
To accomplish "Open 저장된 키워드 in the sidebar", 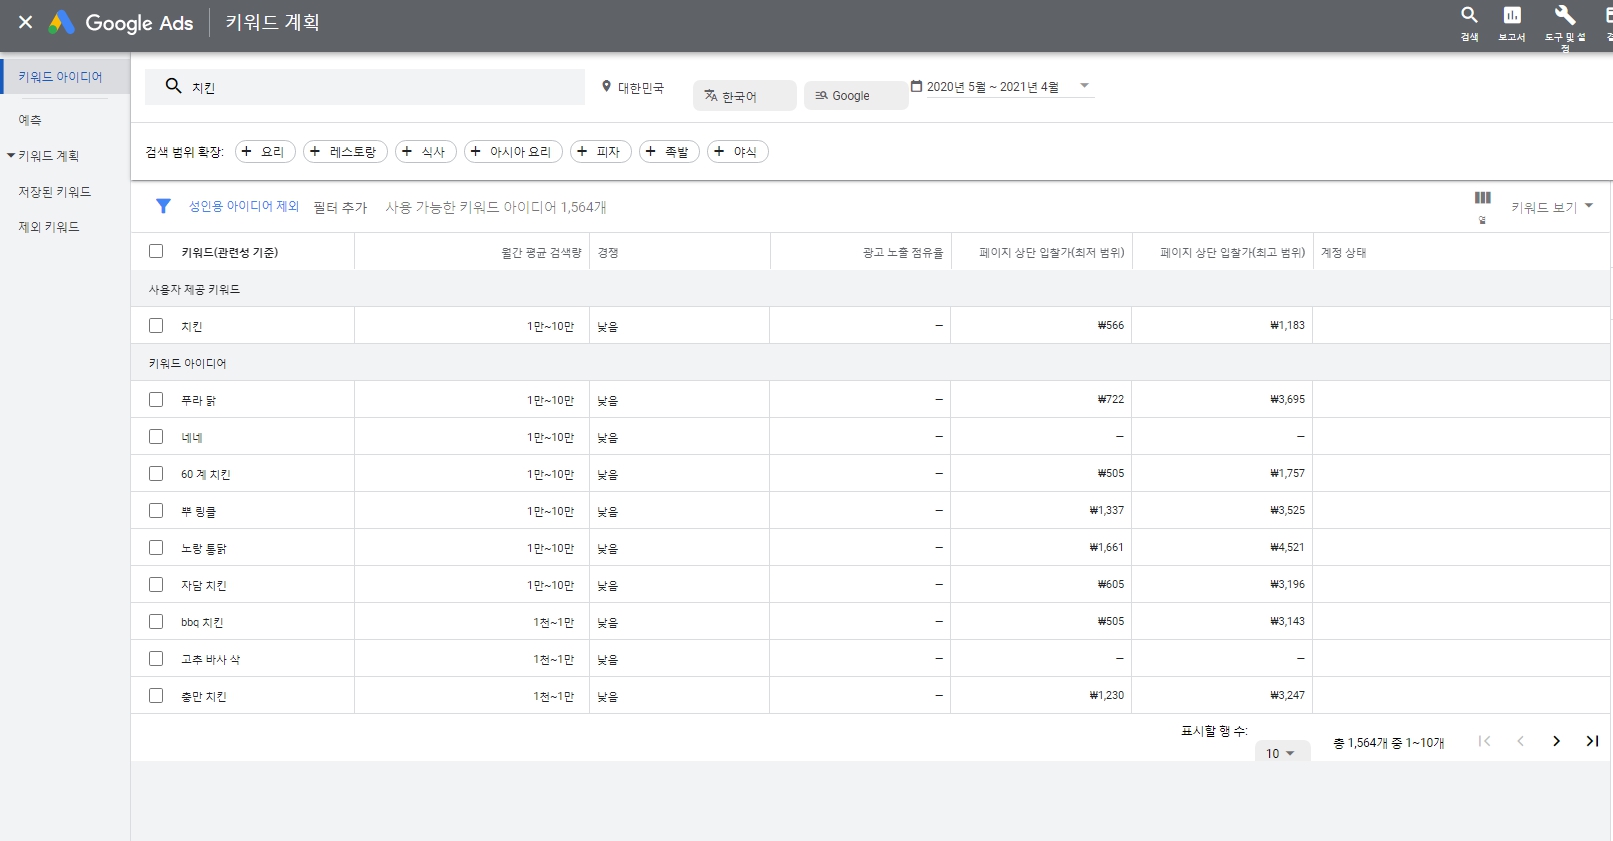I will coord(55,191).
